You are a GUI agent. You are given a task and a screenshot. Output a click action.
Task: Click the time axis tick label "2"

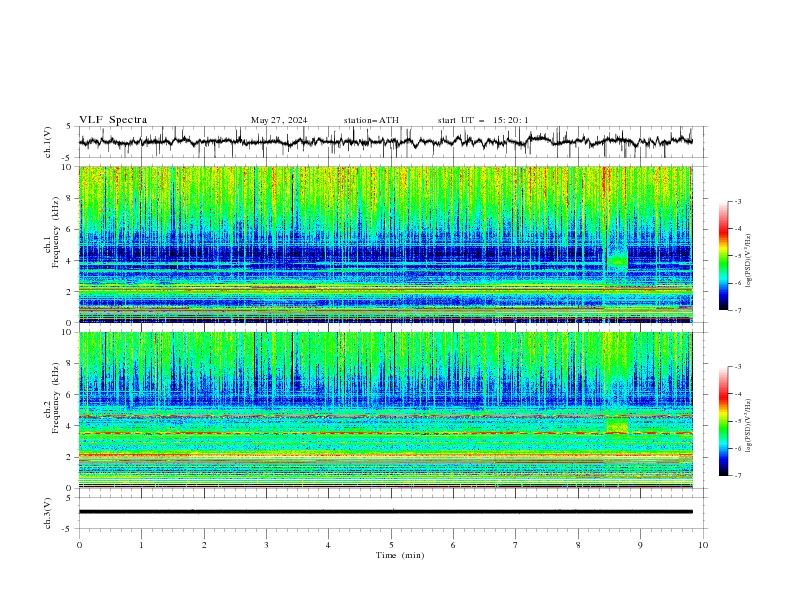pyautogui.click(x=204, y=545)
